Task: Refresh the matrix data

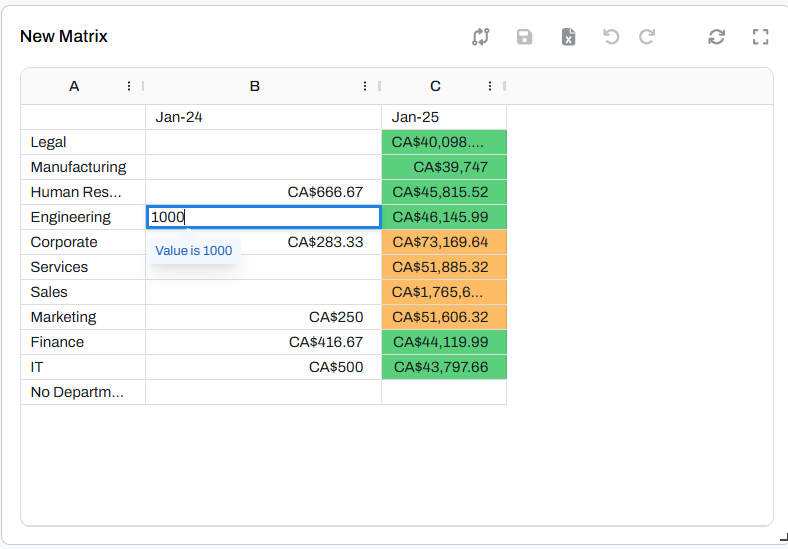Action: 716,37
